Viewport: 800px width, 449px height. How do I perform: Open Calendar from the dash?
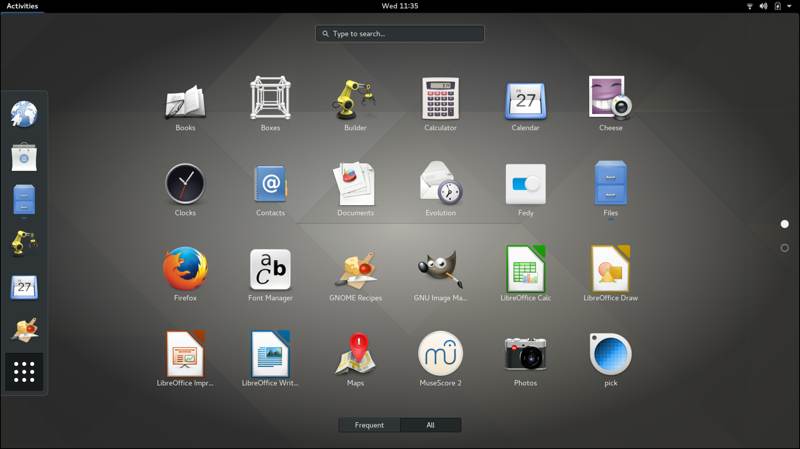click(24, 287)
